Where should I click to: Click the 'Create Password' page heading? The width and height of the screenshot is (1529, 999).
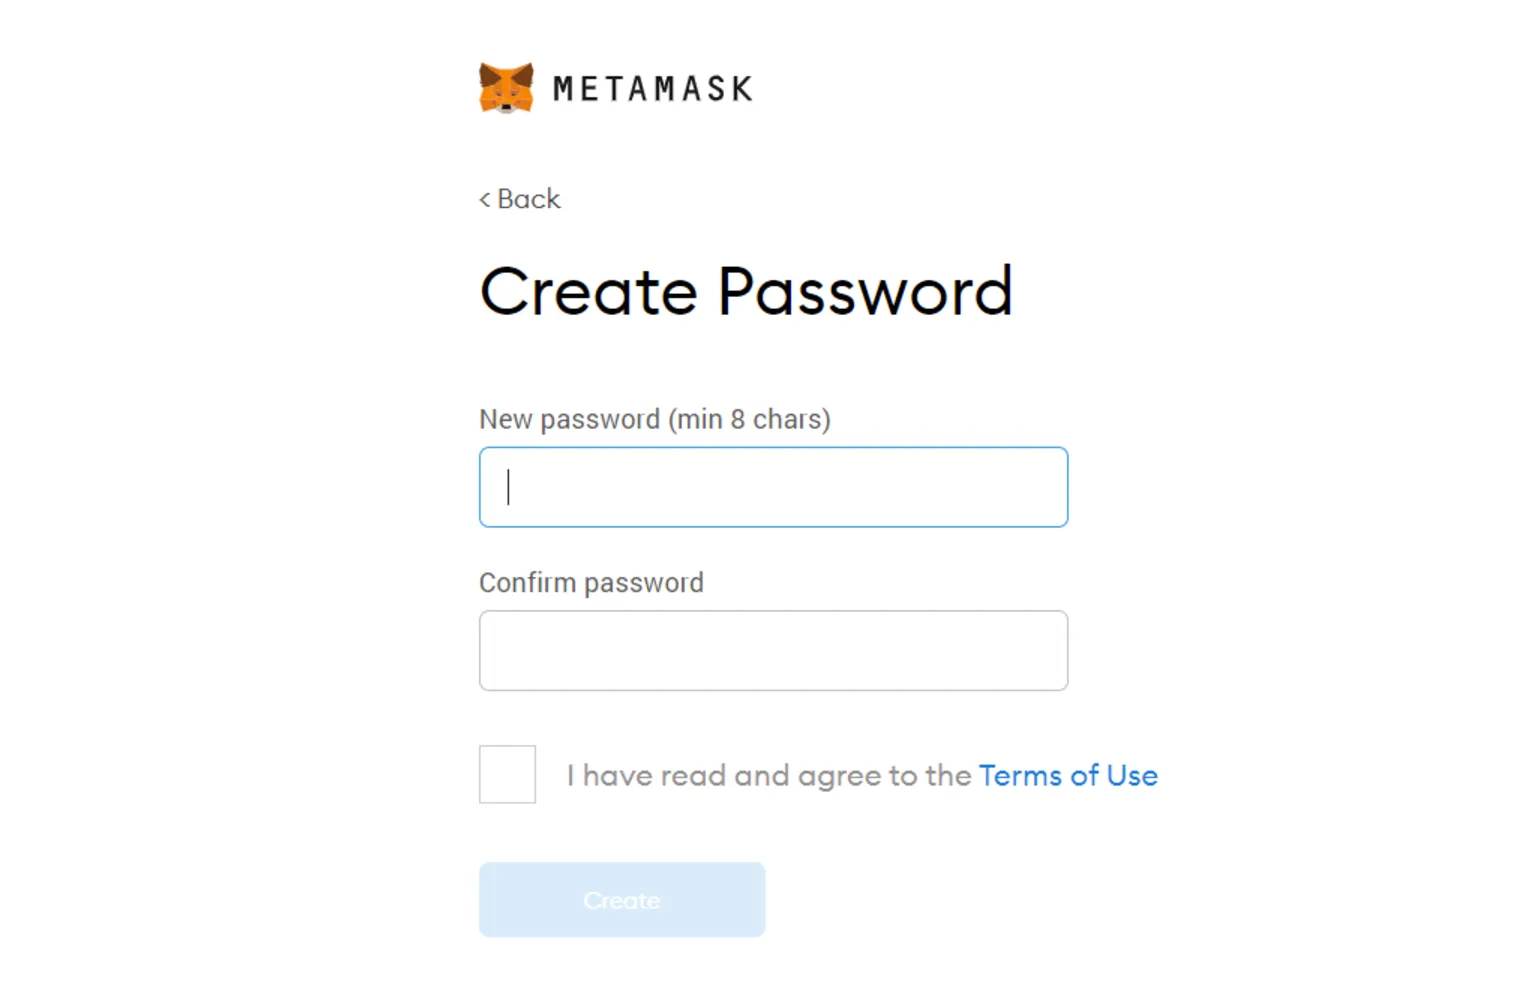point(746,292)
